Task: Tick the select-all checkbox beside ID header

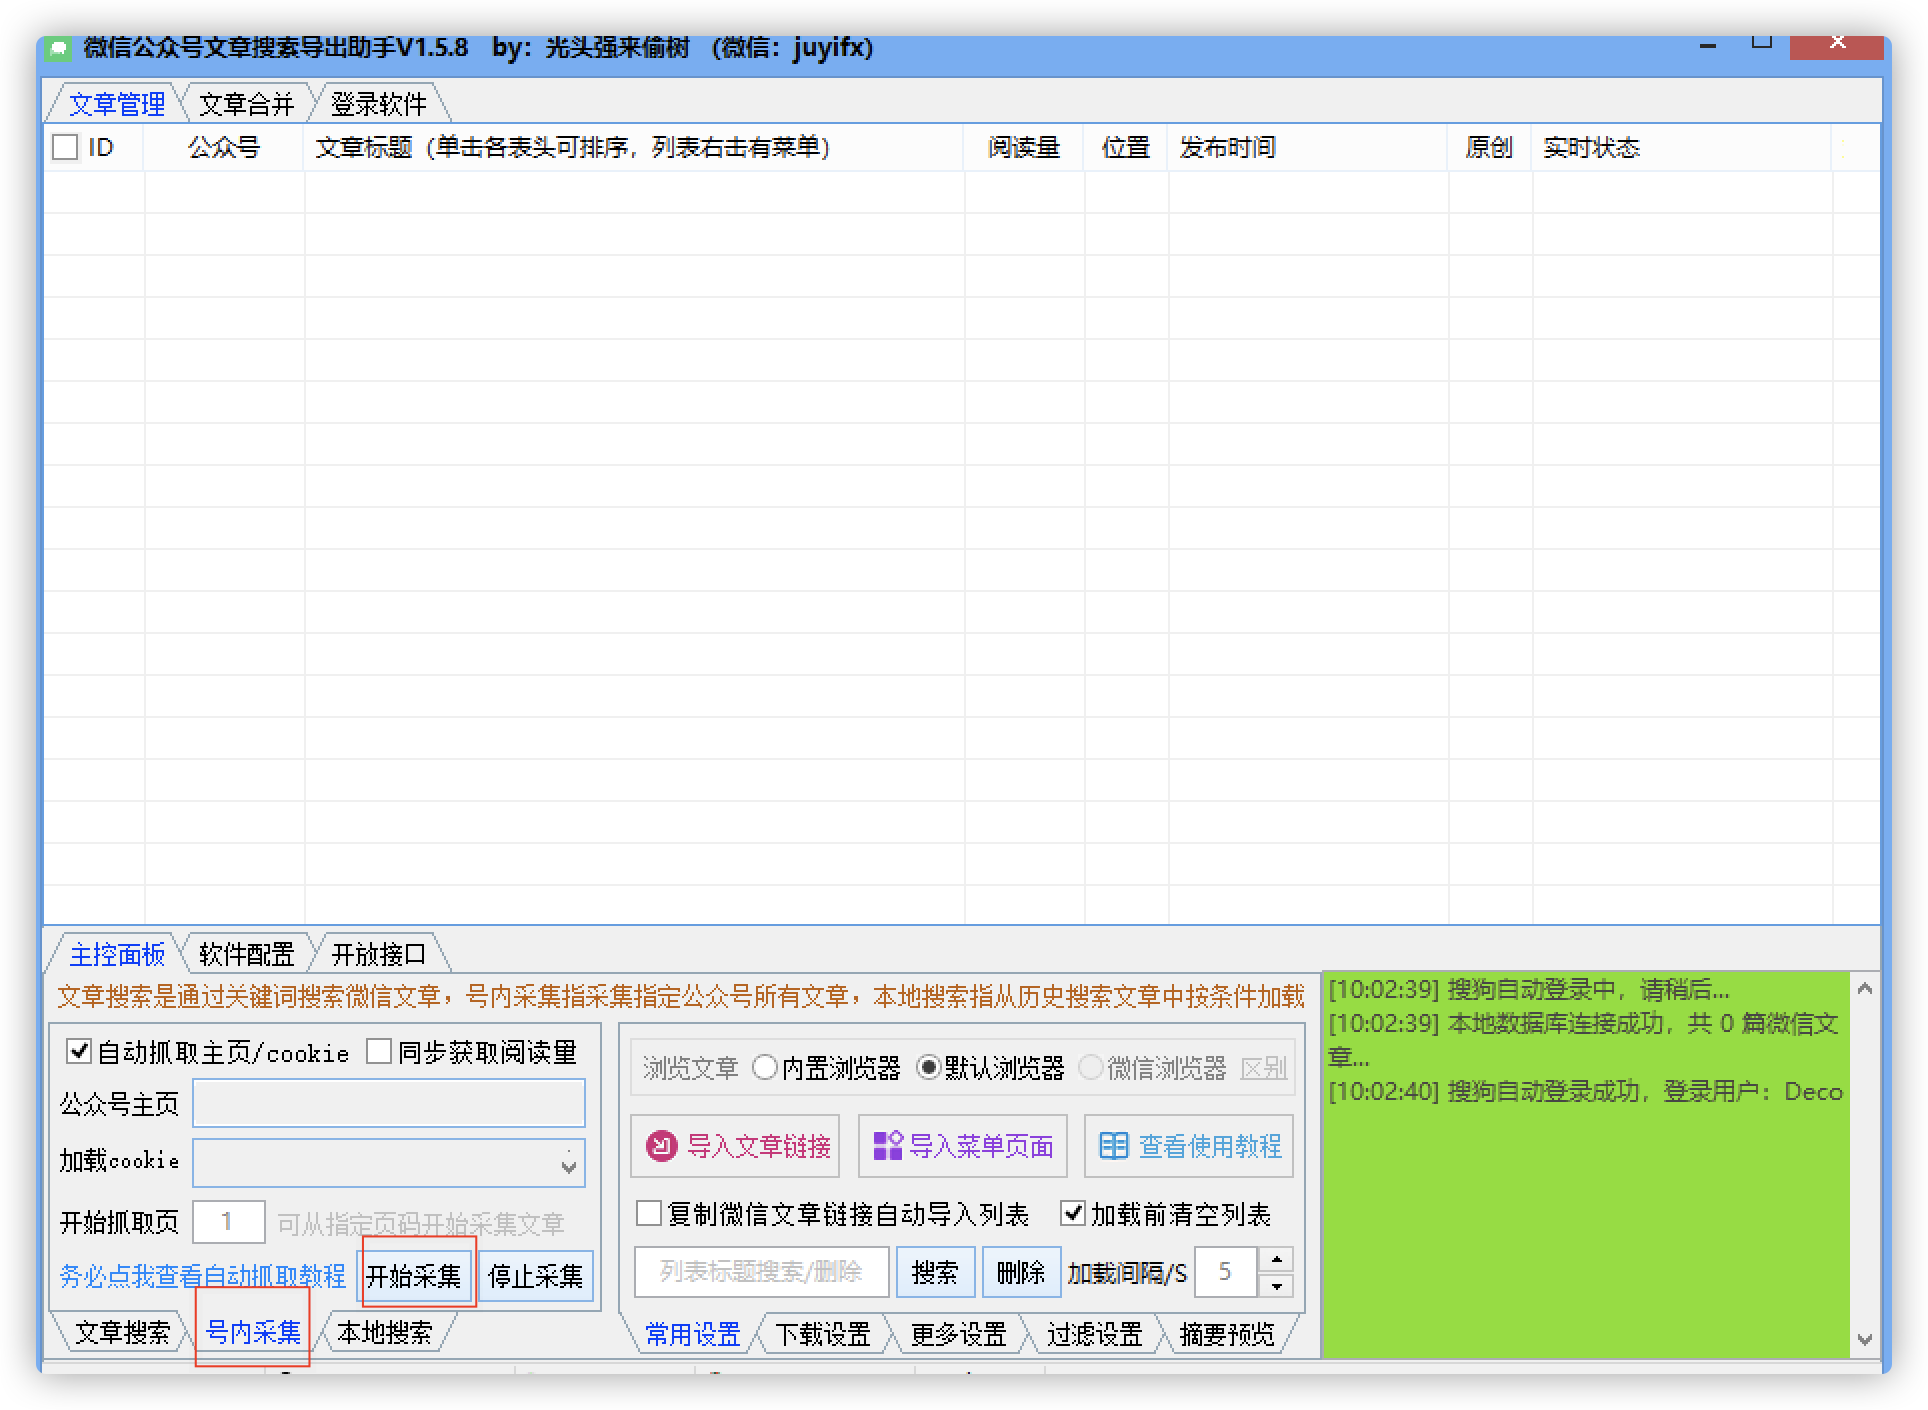Action: coord(65,148)
